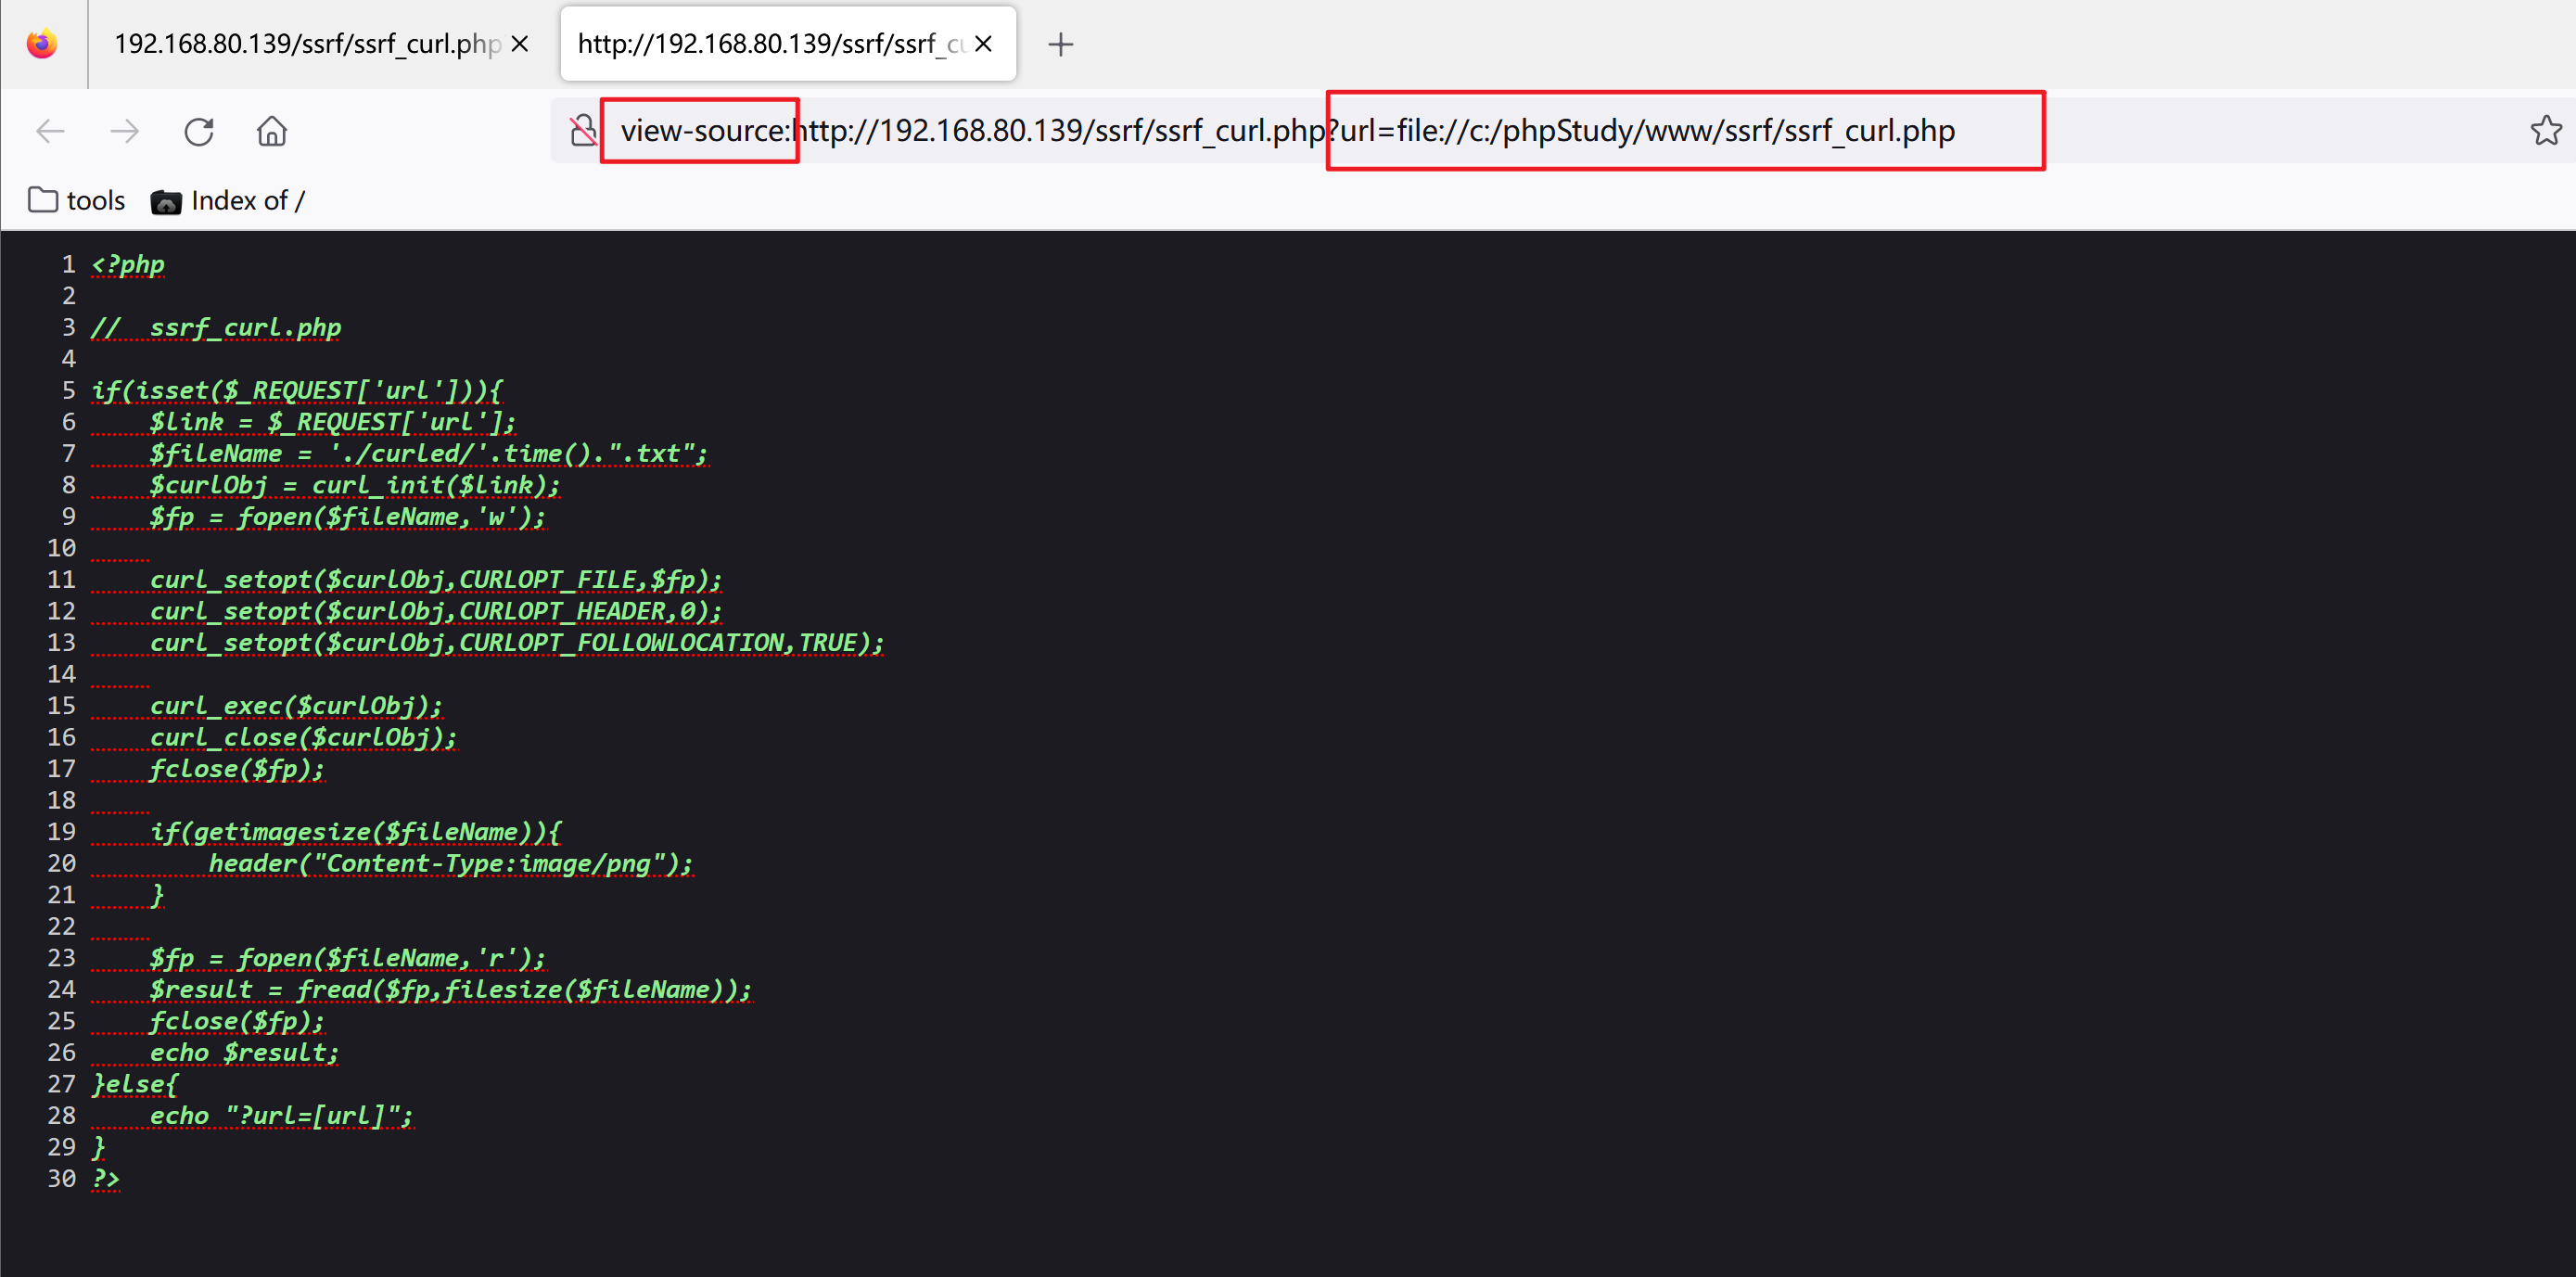2576x1277 pixels.
Task: Click the '$result = fread' line
Action: pyautogui.click(x=450, y=990)
